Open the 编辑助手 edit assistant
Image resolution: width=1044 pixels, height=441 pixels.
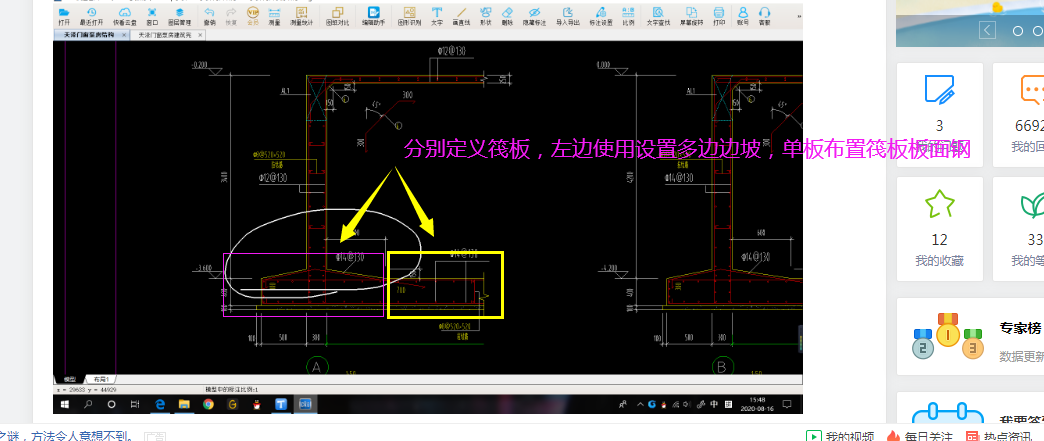[x=374, y=17]
